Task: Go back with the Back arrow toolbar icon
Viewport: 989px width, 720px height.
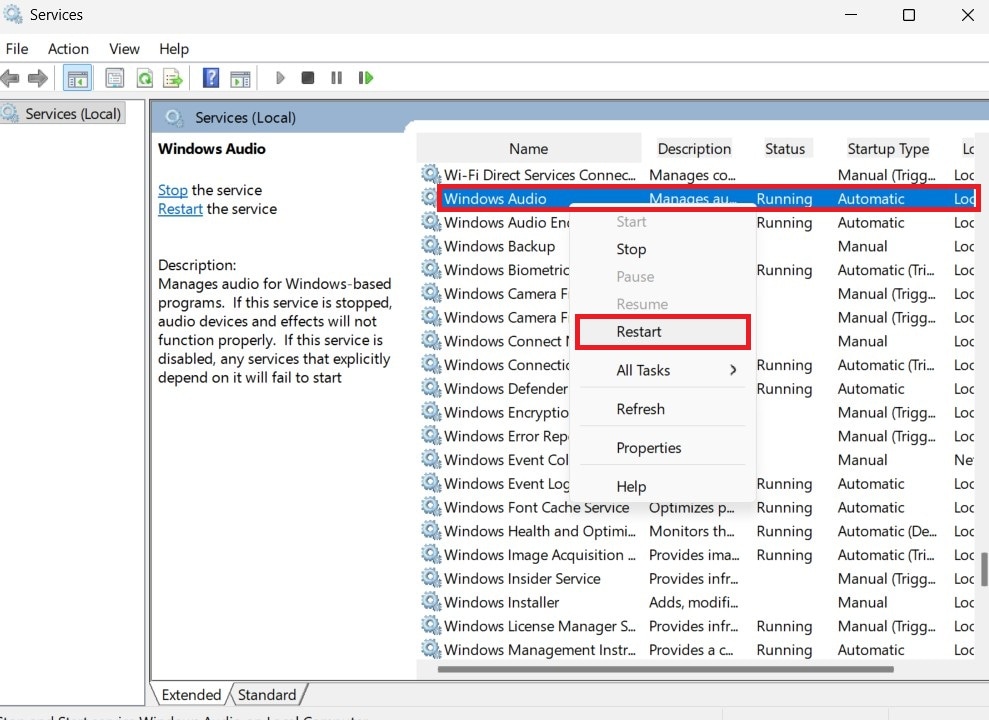Action: point(10,78)
